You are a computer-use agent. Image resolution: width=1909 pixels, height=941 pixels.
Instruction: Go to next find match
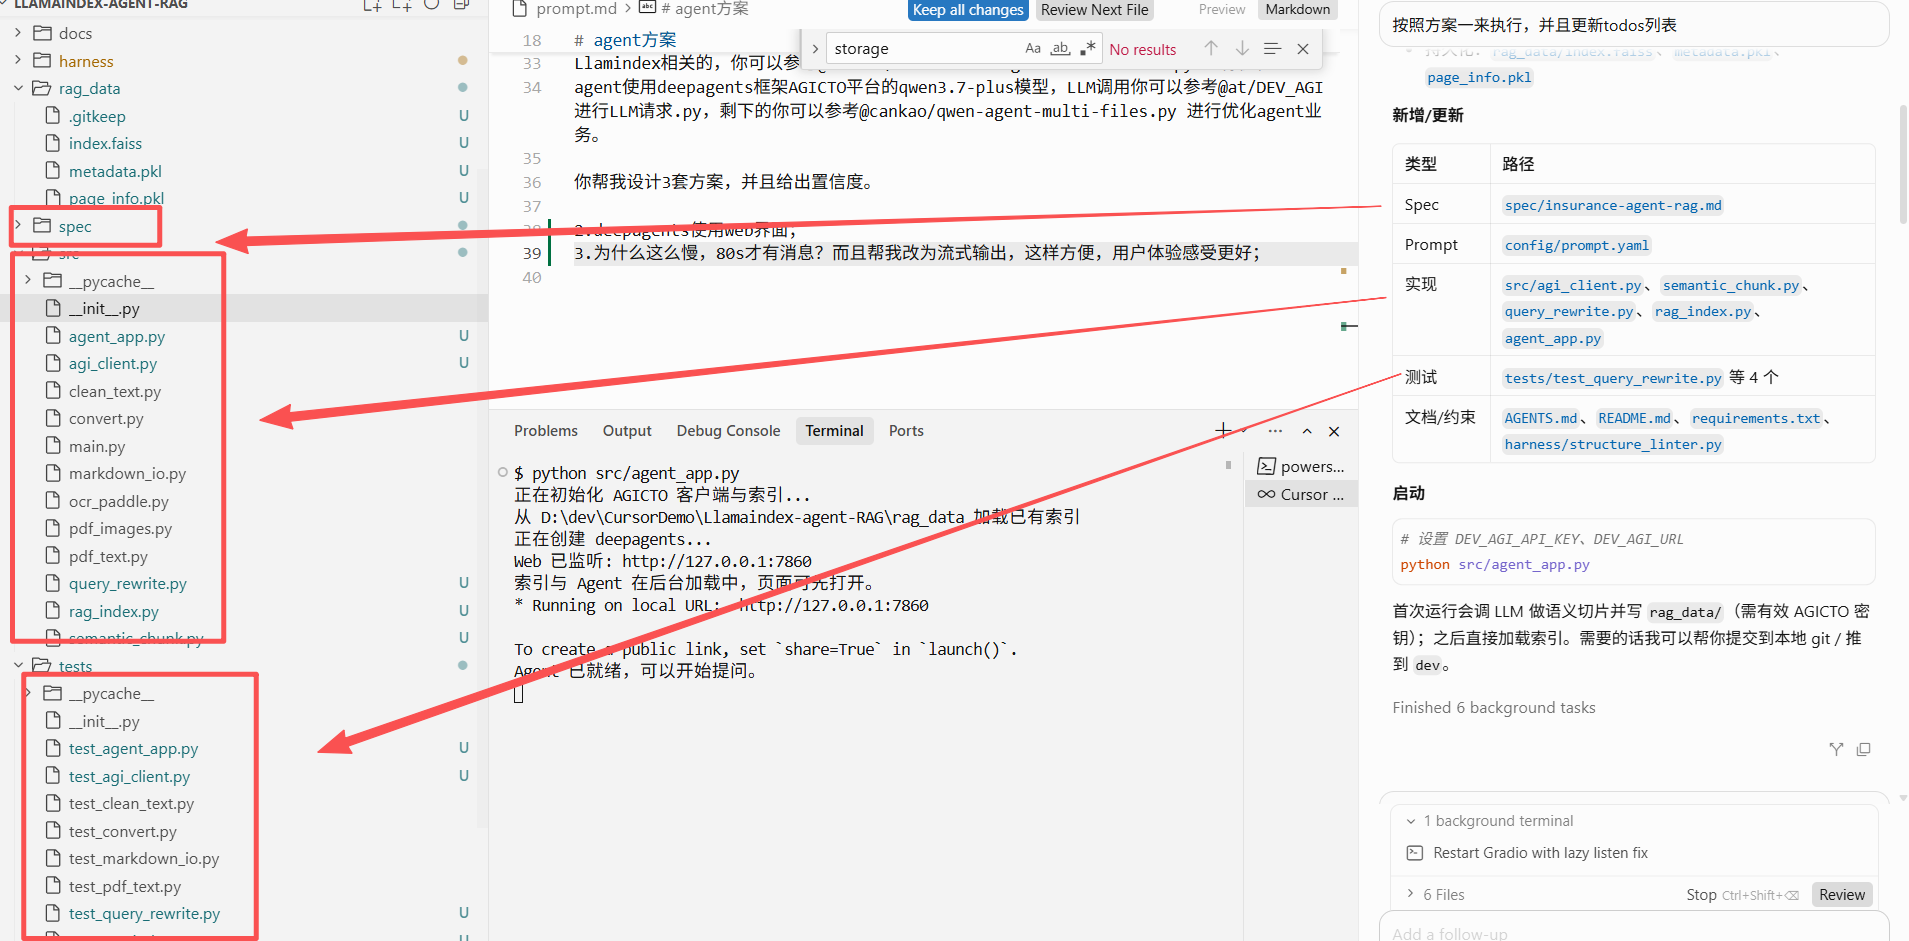[1242, 48]
